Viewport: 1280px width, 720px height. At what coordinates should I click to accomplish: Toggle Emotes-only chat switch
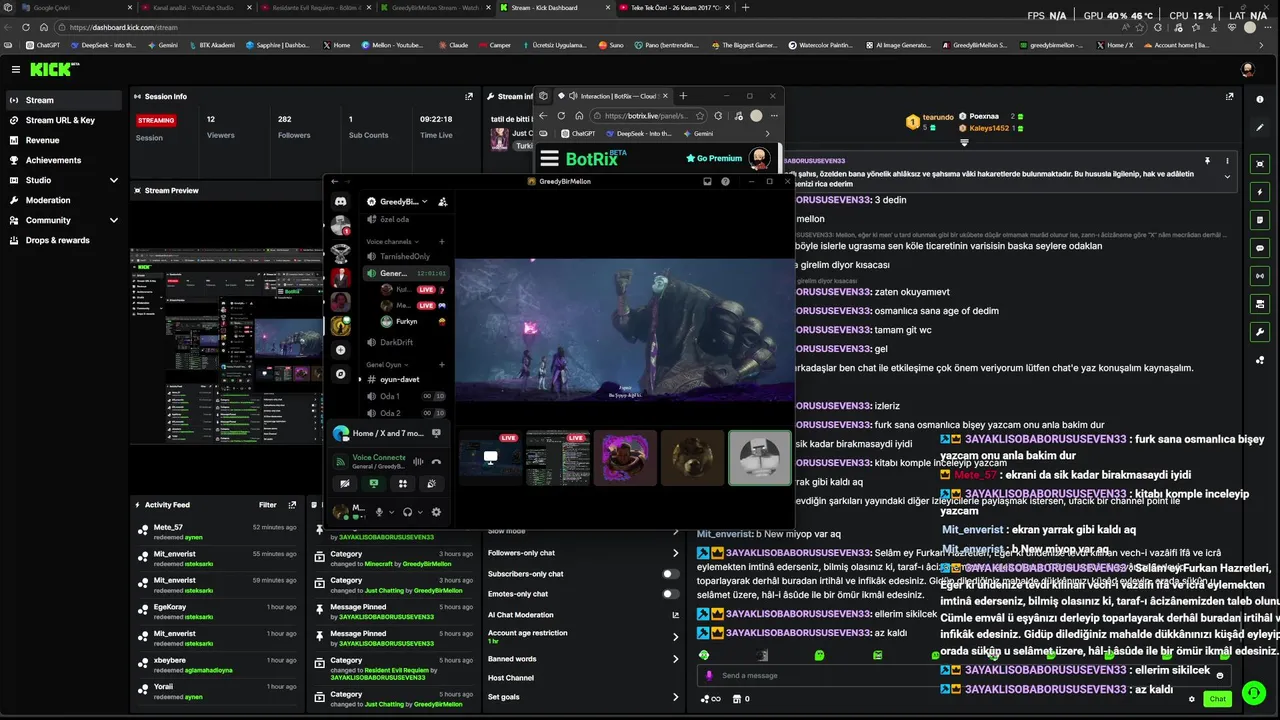671,594
